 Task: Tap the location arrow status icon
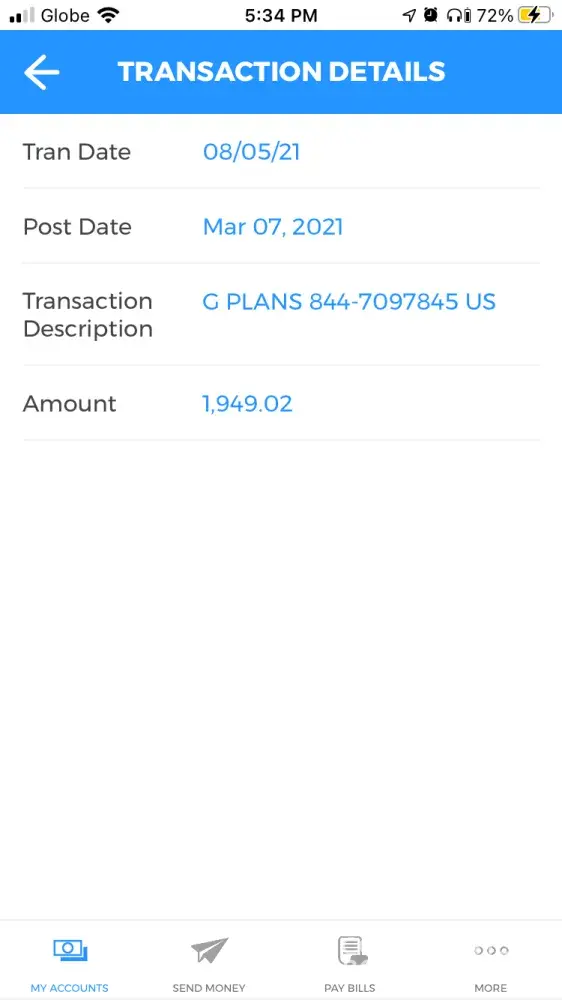point(410,15)
